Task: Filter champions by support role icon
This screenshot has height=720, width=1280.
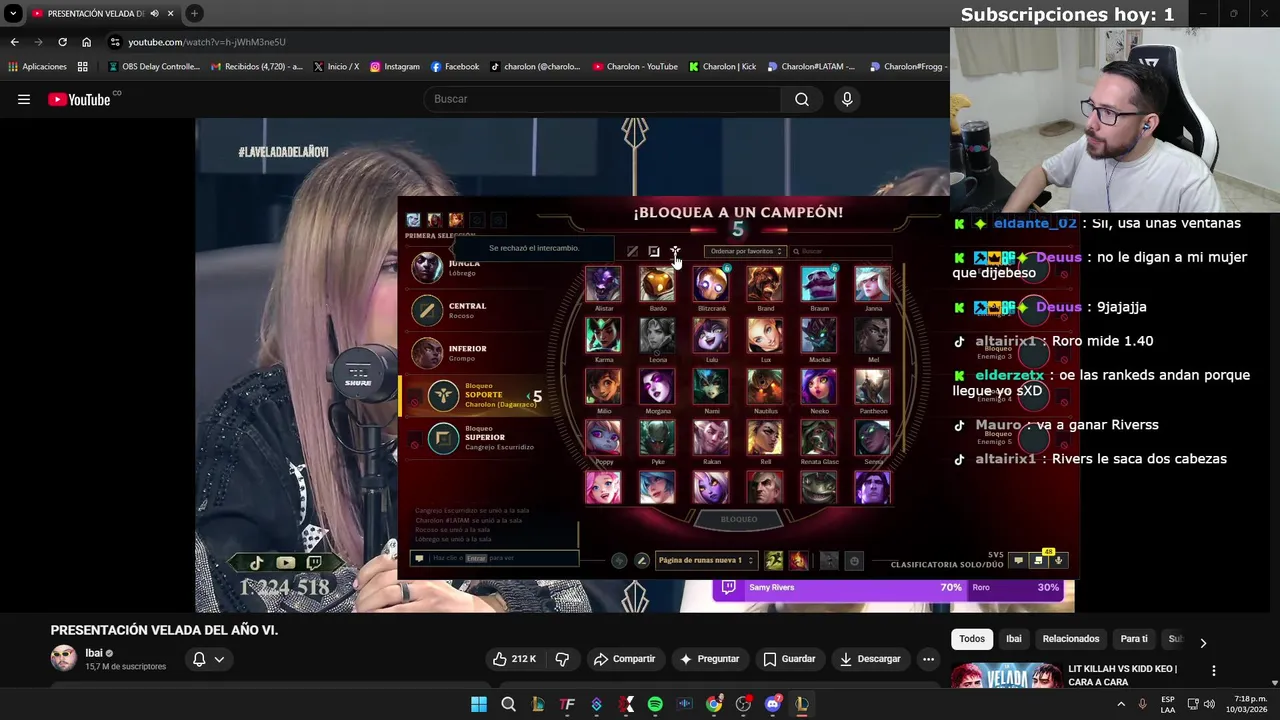Action: coord(675,251)
